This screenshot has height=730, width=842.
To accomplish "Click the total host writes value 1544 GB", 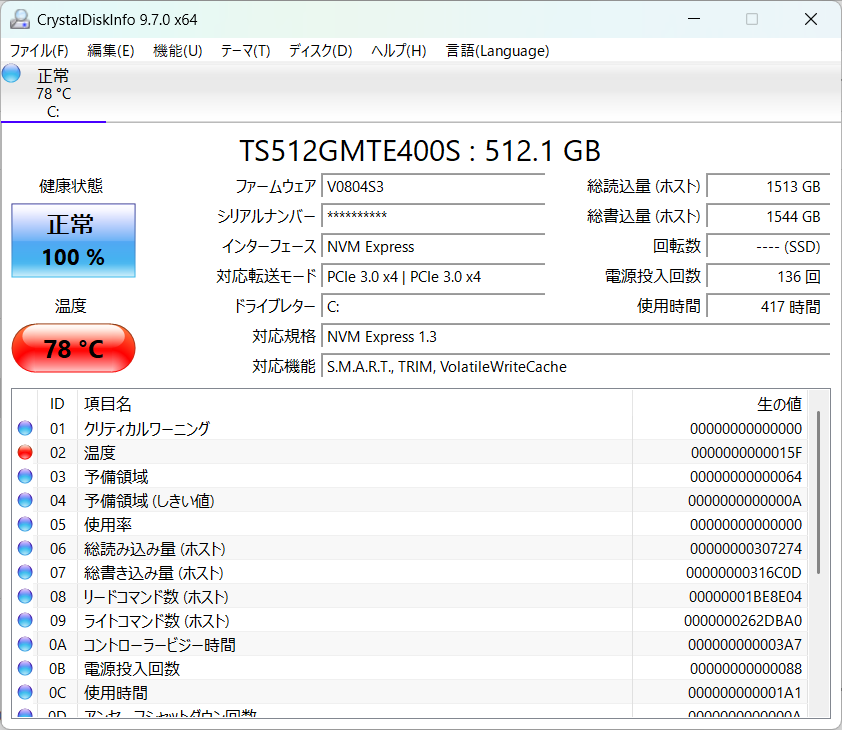I will pyautogui.click(x=768, y=216).
